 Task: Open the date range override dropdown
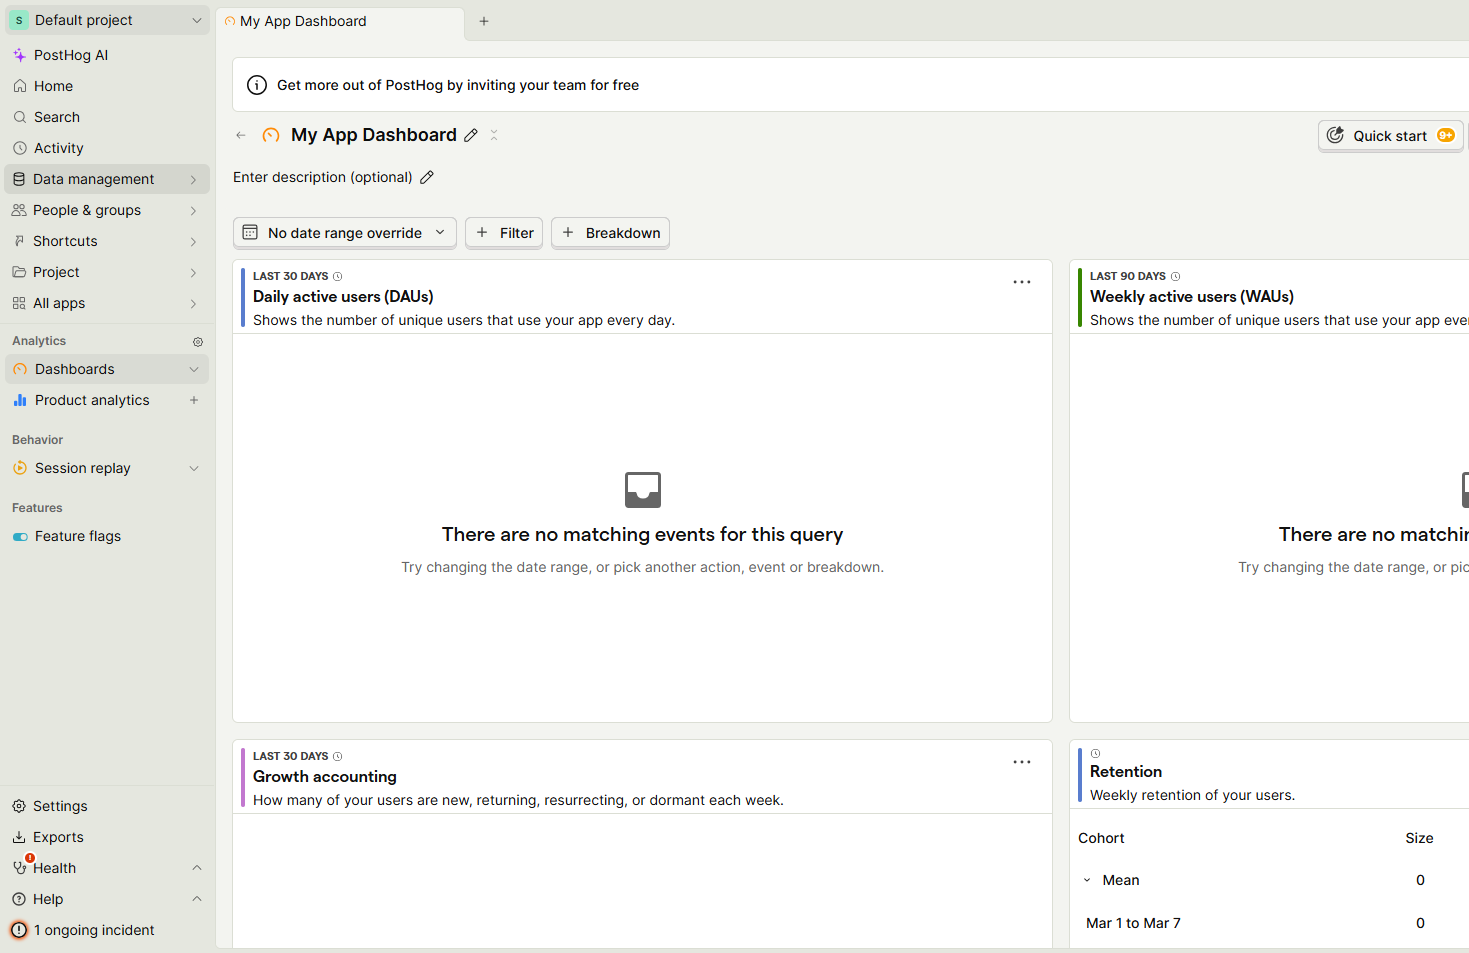(x=345, y=233)
